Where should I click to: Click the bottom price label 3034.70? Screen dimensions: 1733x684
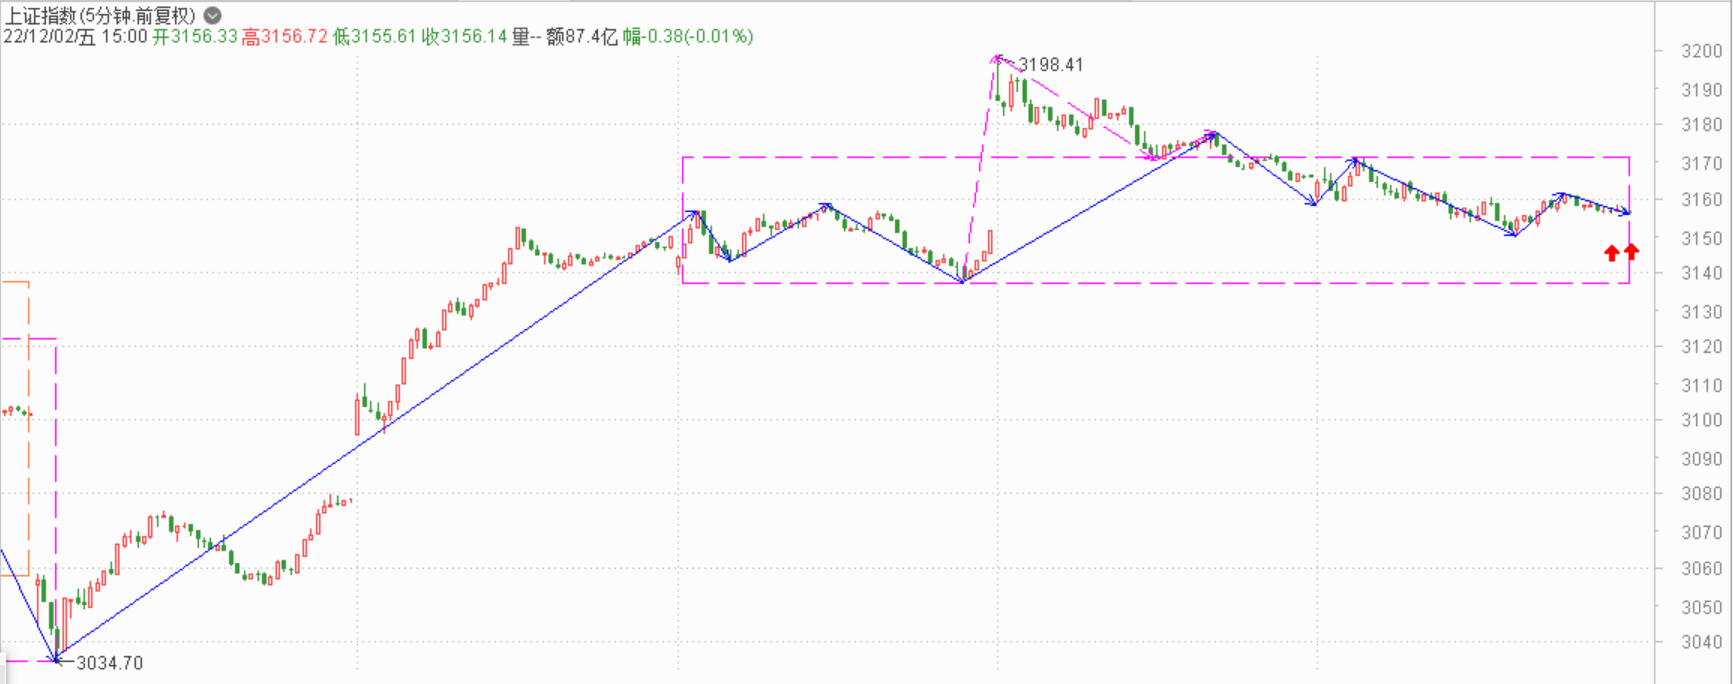click(x=110, y=663)
